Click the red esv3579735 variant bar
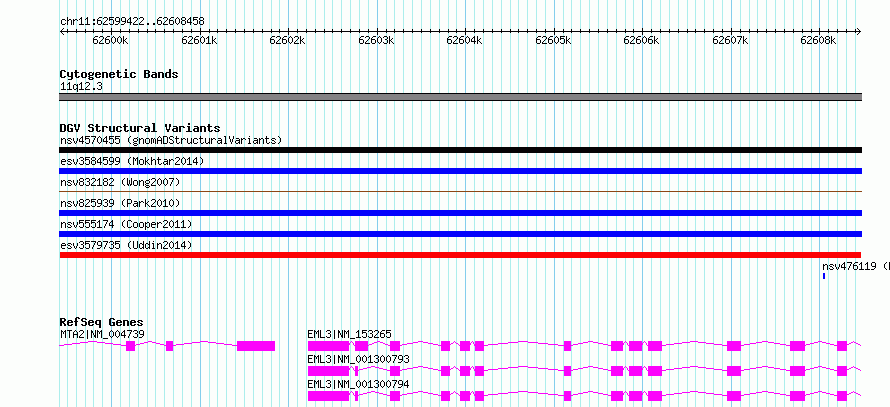The image size is (890, 407). (460, 255)
